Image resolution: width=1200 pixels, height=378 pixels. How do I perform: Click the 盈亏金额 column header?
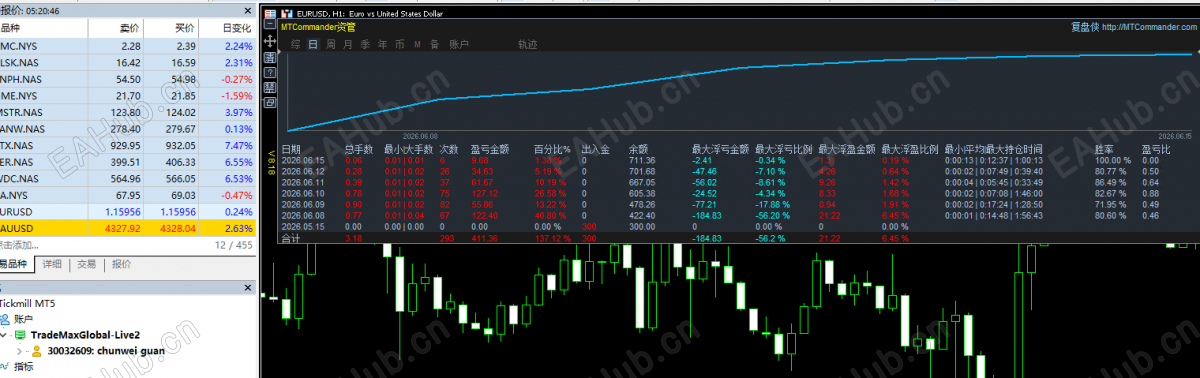[490, 149]
